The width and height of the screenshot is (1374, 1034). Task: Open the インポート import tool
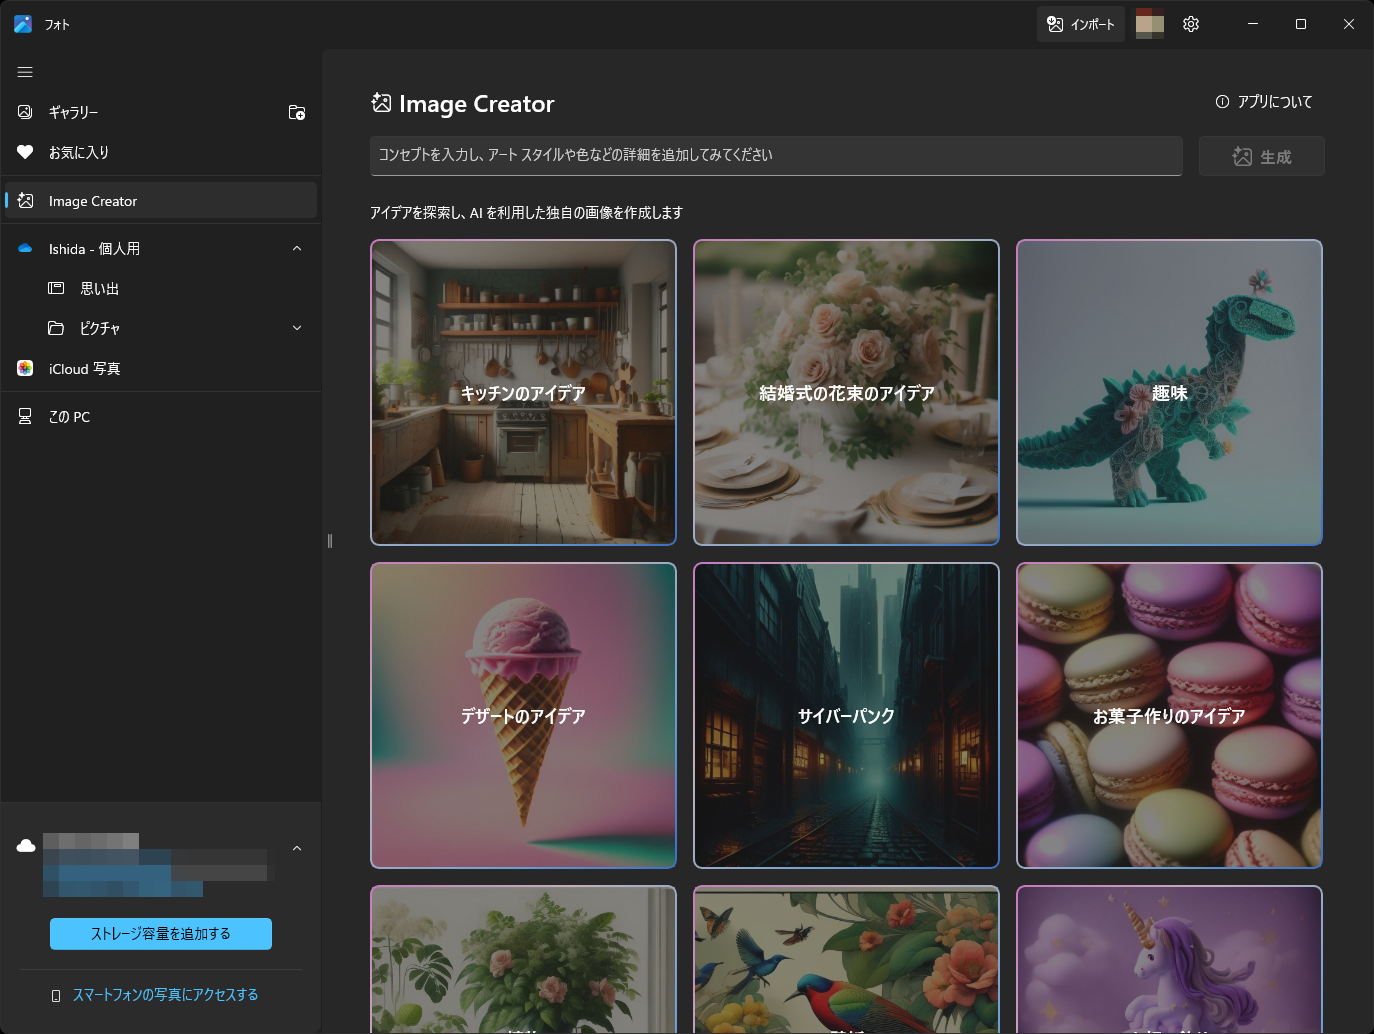[x=1080, y=24]
